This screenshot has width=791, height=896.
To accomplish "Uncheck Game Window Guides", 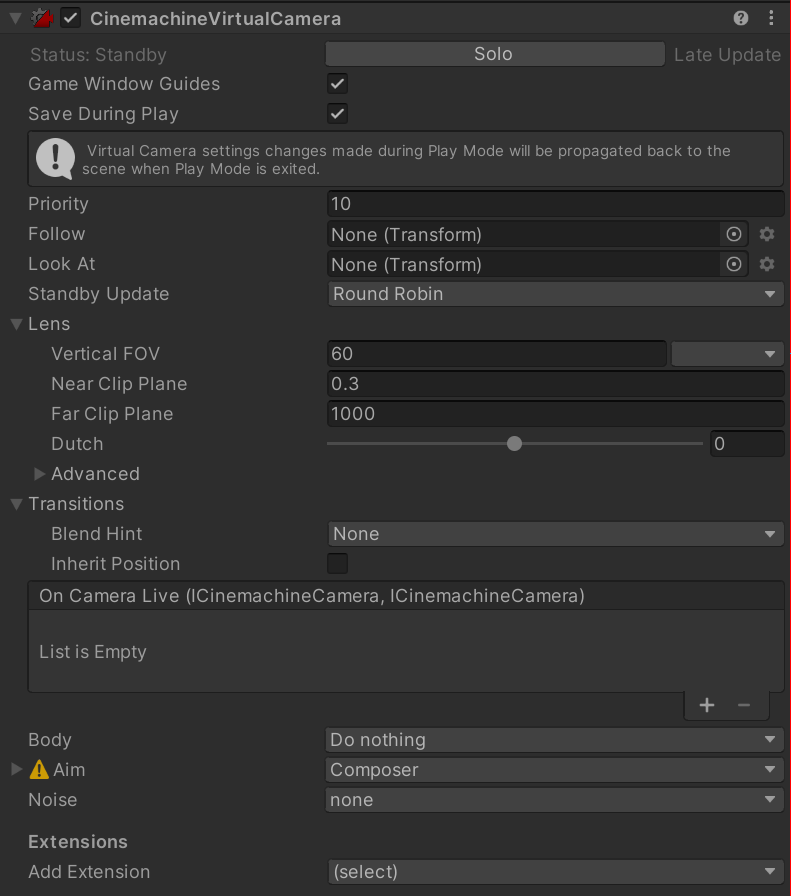I will (x=337, y=84).
